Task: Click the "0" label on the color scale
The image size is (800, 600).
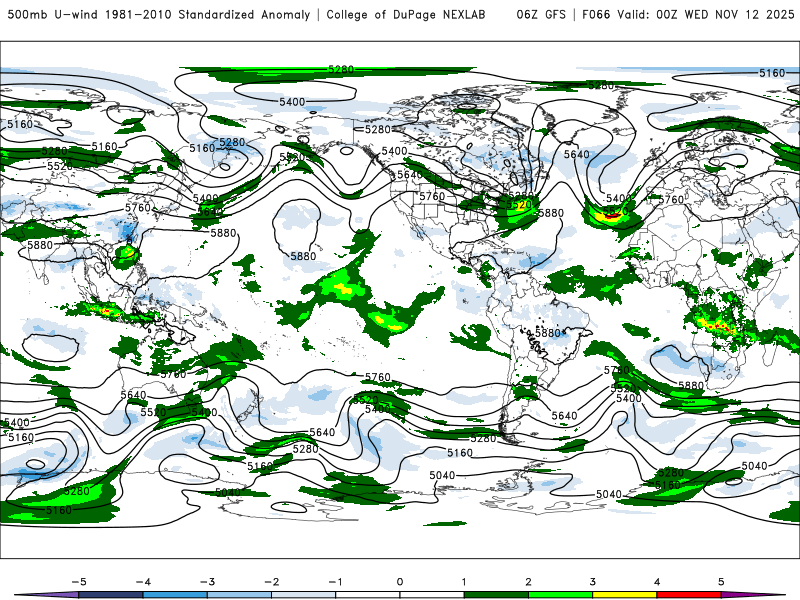Action: pos(399,582)
